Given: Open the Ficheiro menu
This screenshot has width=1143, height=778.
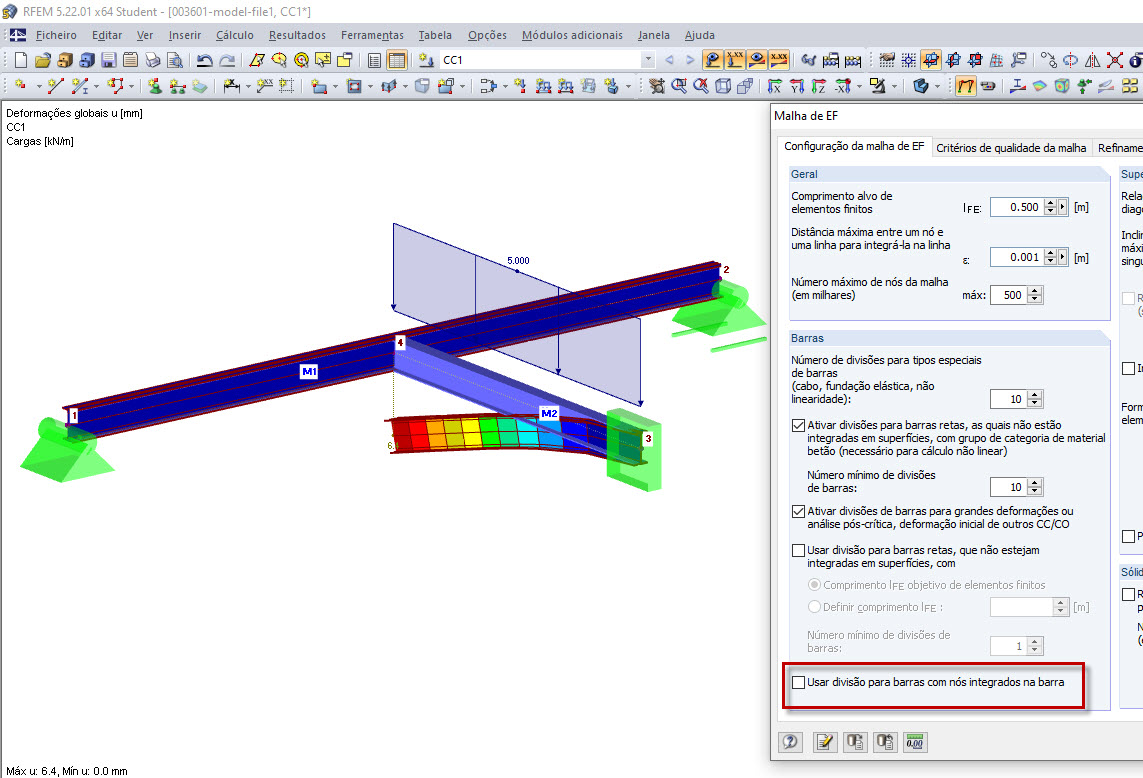Looking at the screenshot, I should [56, 35].
